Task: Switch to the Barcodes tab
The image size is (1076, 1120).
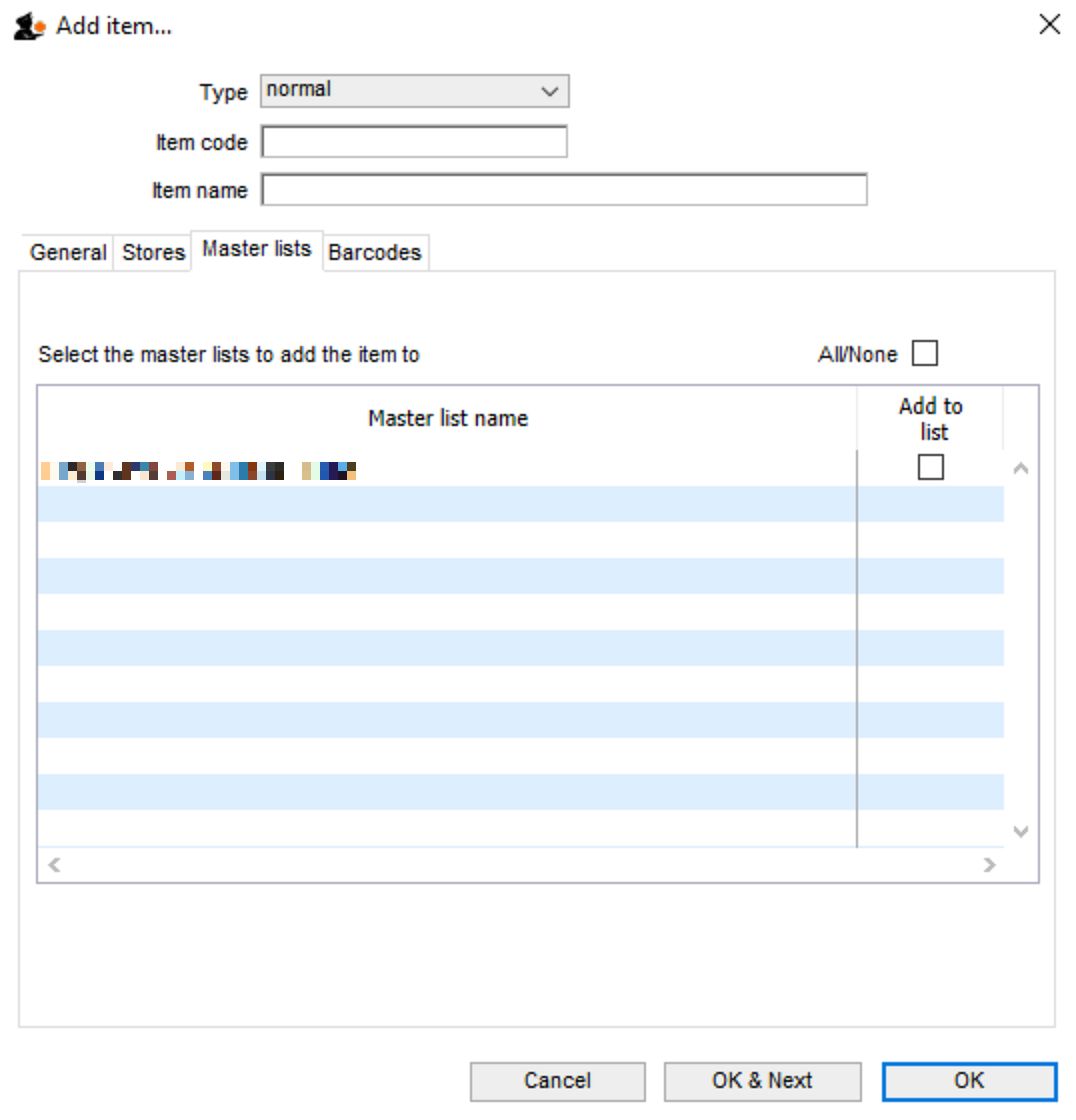Action: click(x=374, y=253)
